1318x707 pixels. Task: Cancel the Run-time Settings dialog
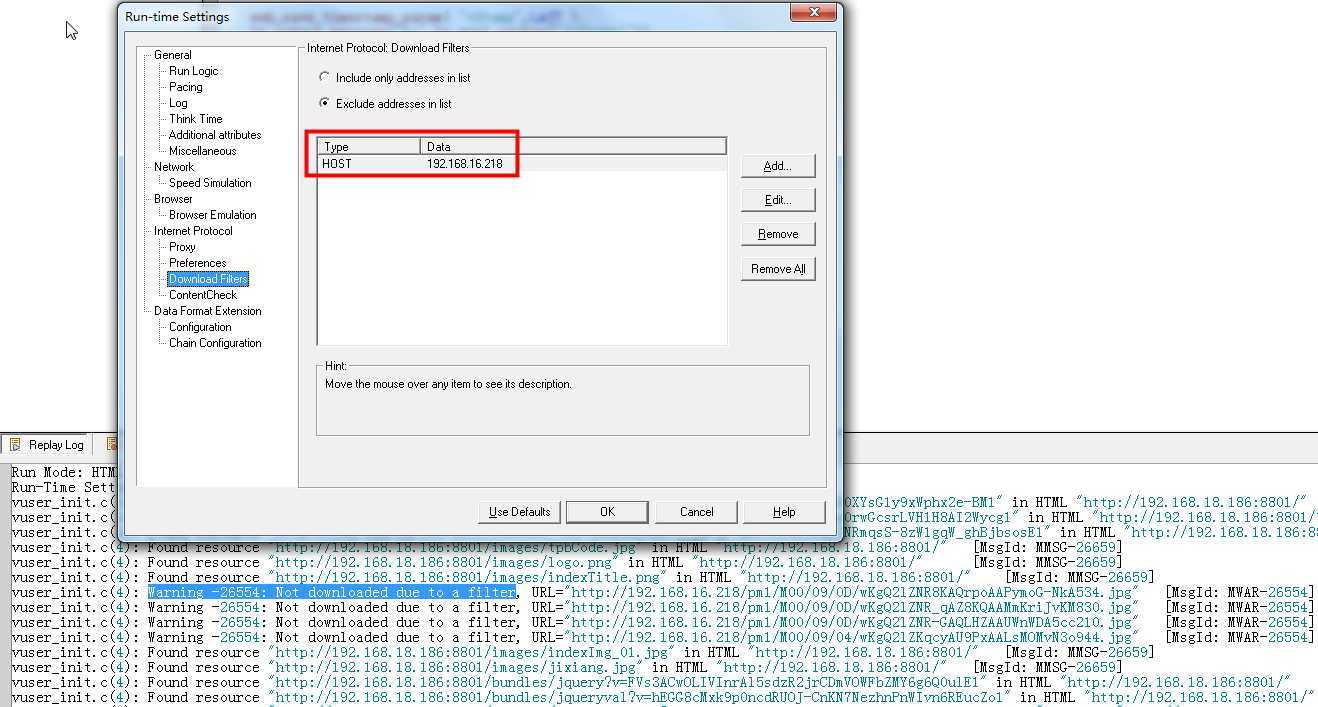697,512
